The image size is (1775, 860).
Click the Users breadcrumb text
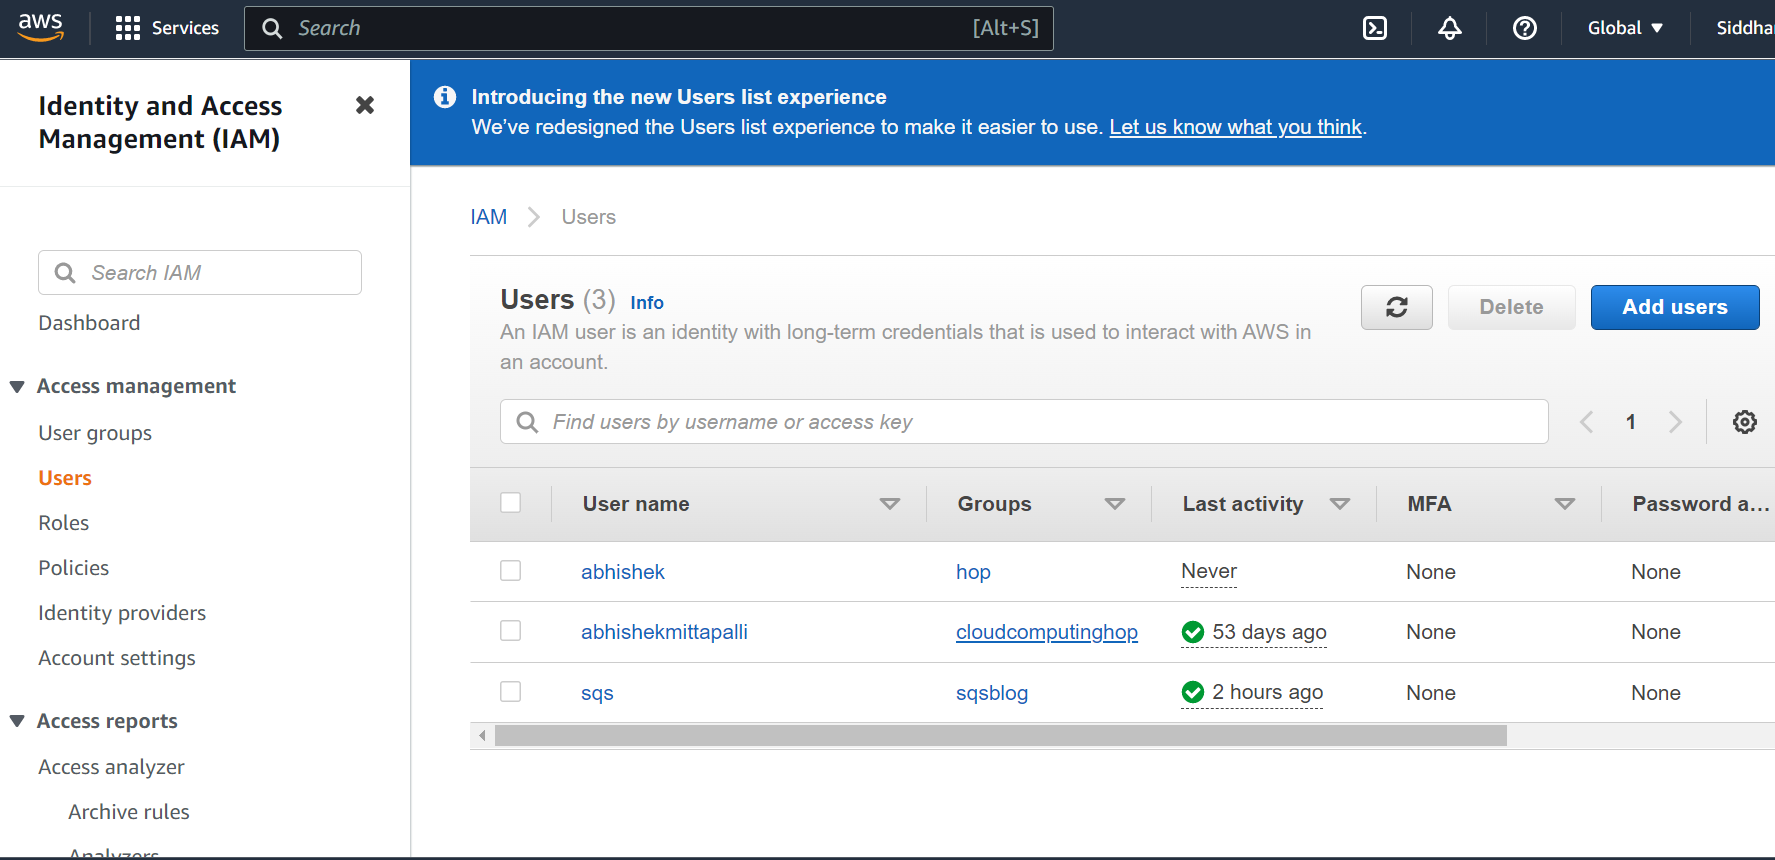point(589,217)
